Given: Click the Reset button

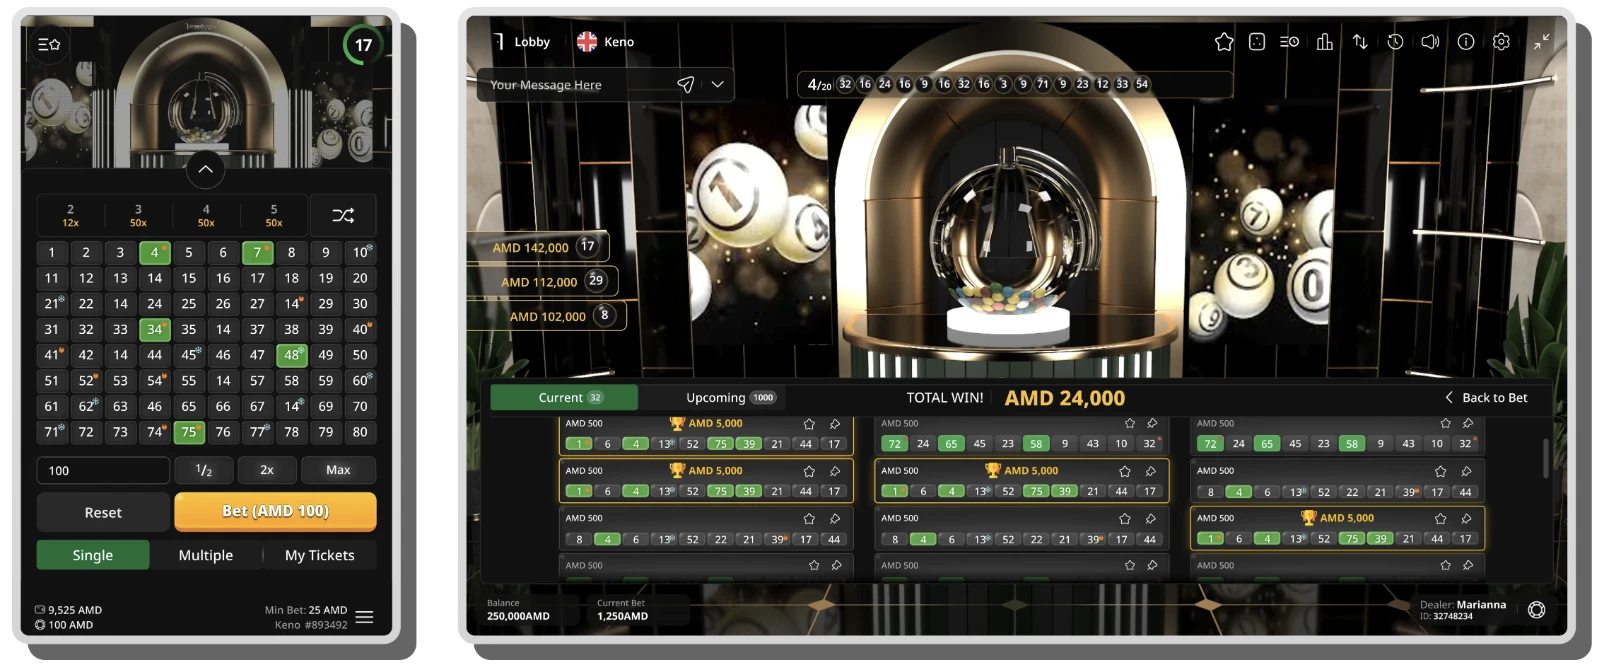Looking at the screenshot, I should click(103, 512).
